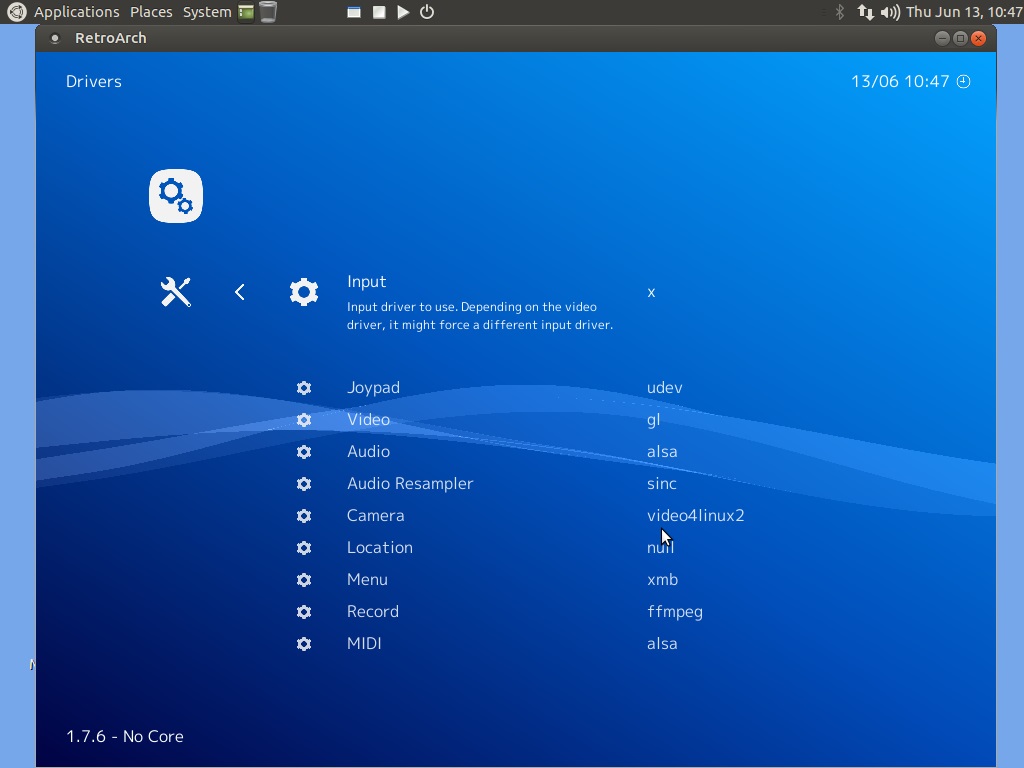Change the Record driver value ffmpeg
The width and height of the screenshot is (1024, 768).
[x=674, y=612]
